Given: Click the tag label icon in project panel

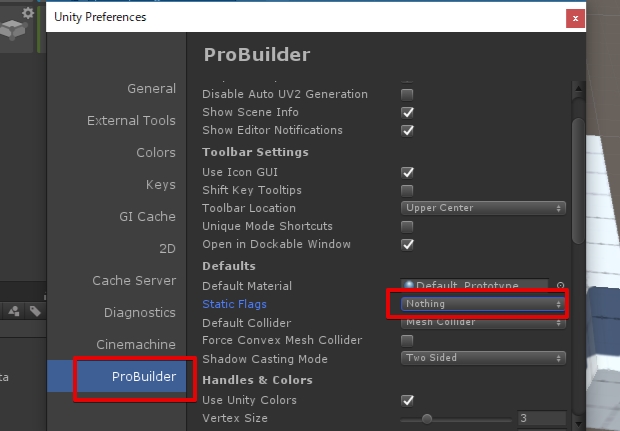Looking at the screenshot, I should [35, 311].
